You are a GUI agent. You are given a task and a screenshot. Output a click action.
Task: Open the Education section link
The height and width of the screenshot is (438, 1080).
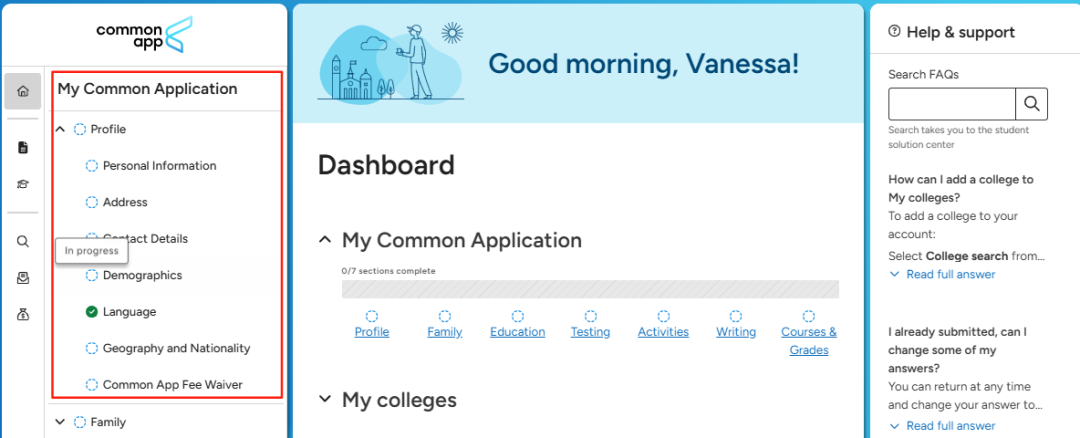[x=517, y=332]
